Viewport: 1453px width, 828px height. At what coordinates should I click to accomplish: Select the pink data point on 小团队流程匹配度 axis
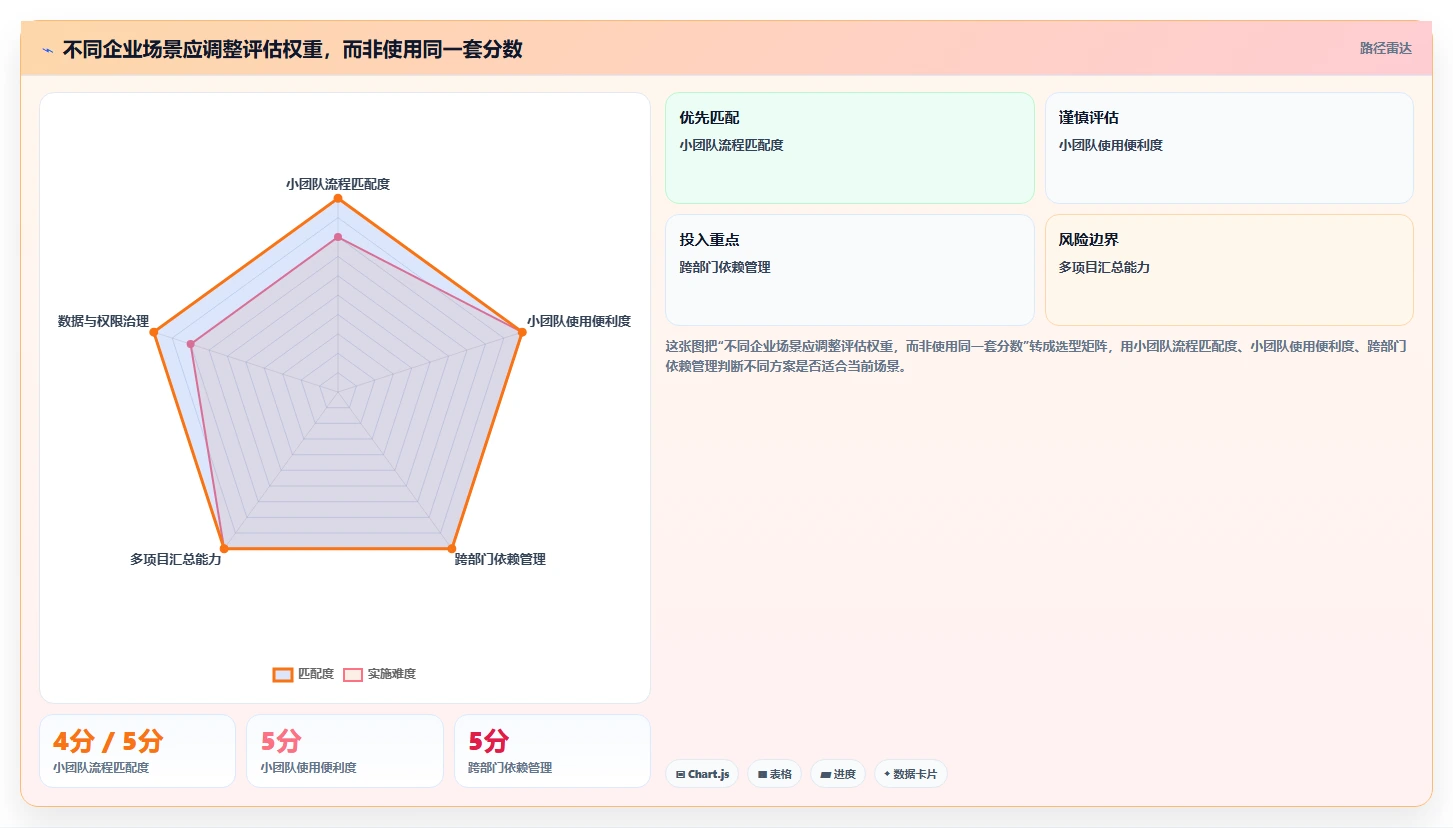pyautogui.click(x=338, y=237)
